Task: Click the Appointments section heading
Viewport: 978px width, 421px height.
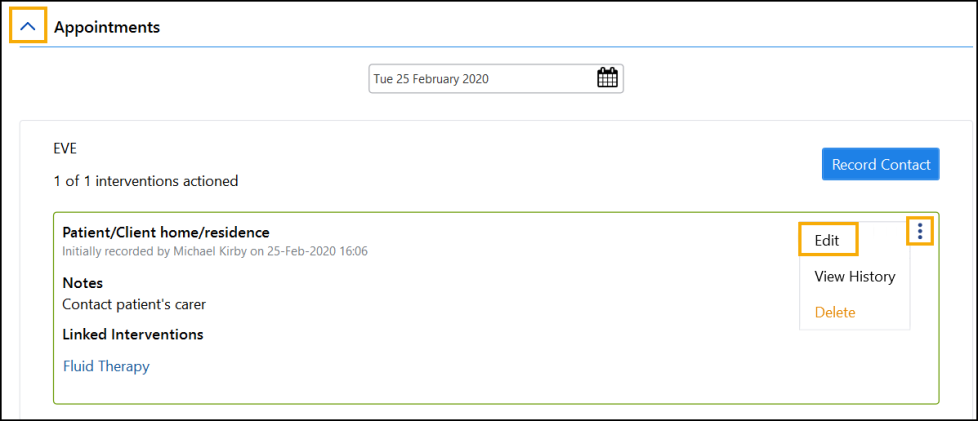Action: 107,27
